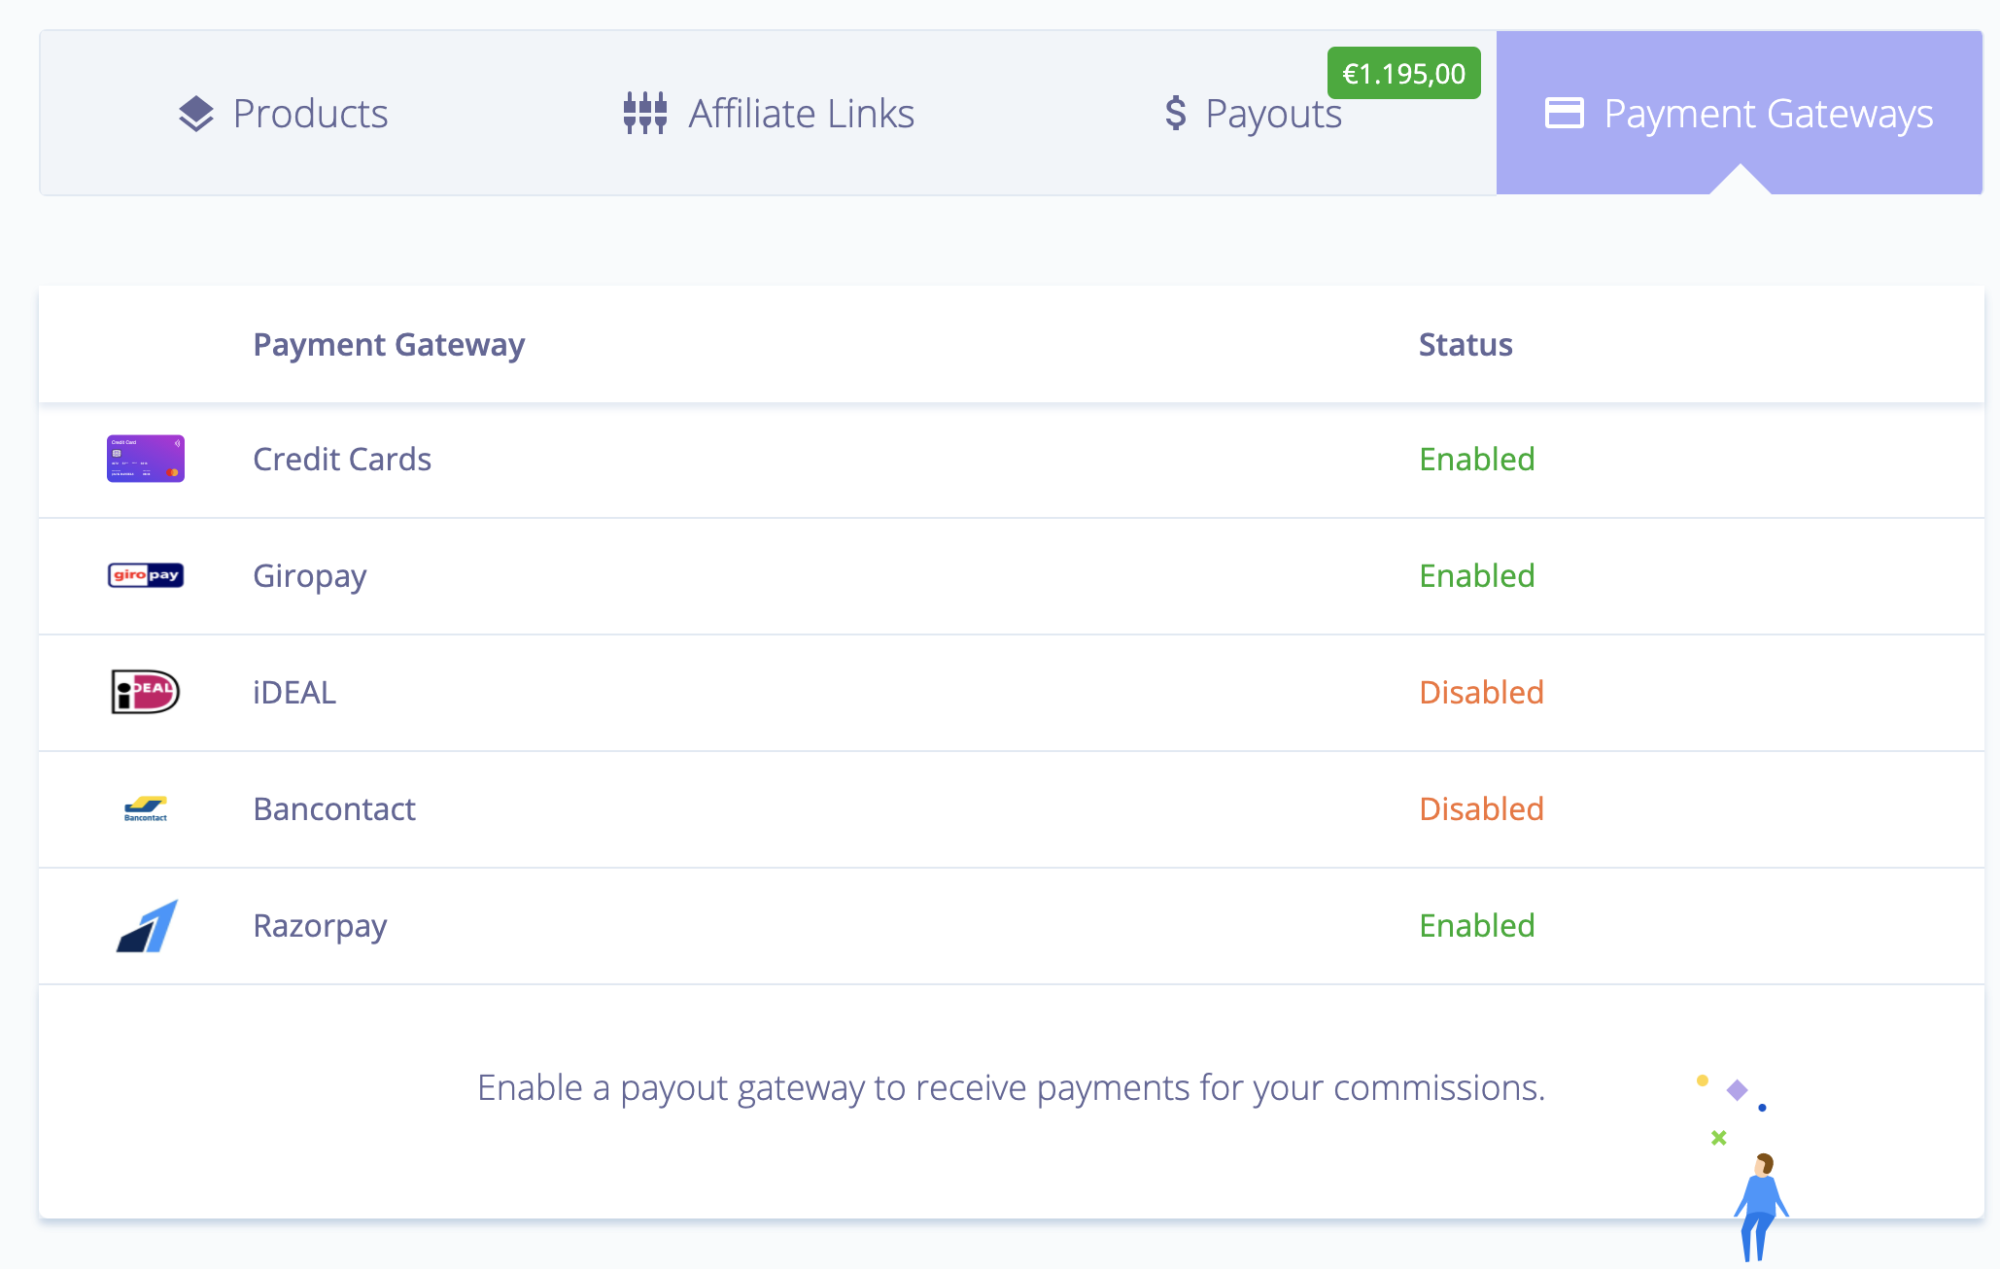This screenshot has width=2000, height=1269.
Task: Click the Payouts dollar sign icon
Action: pos(1176,114)
